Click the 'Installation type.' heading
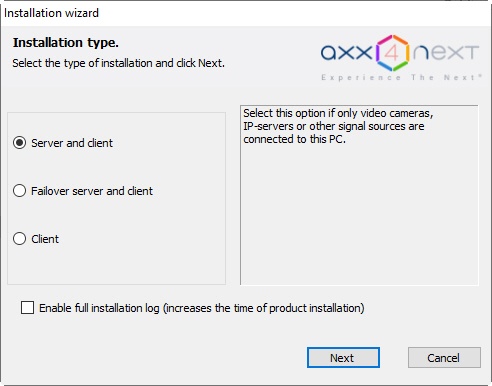 pos(66,43)
